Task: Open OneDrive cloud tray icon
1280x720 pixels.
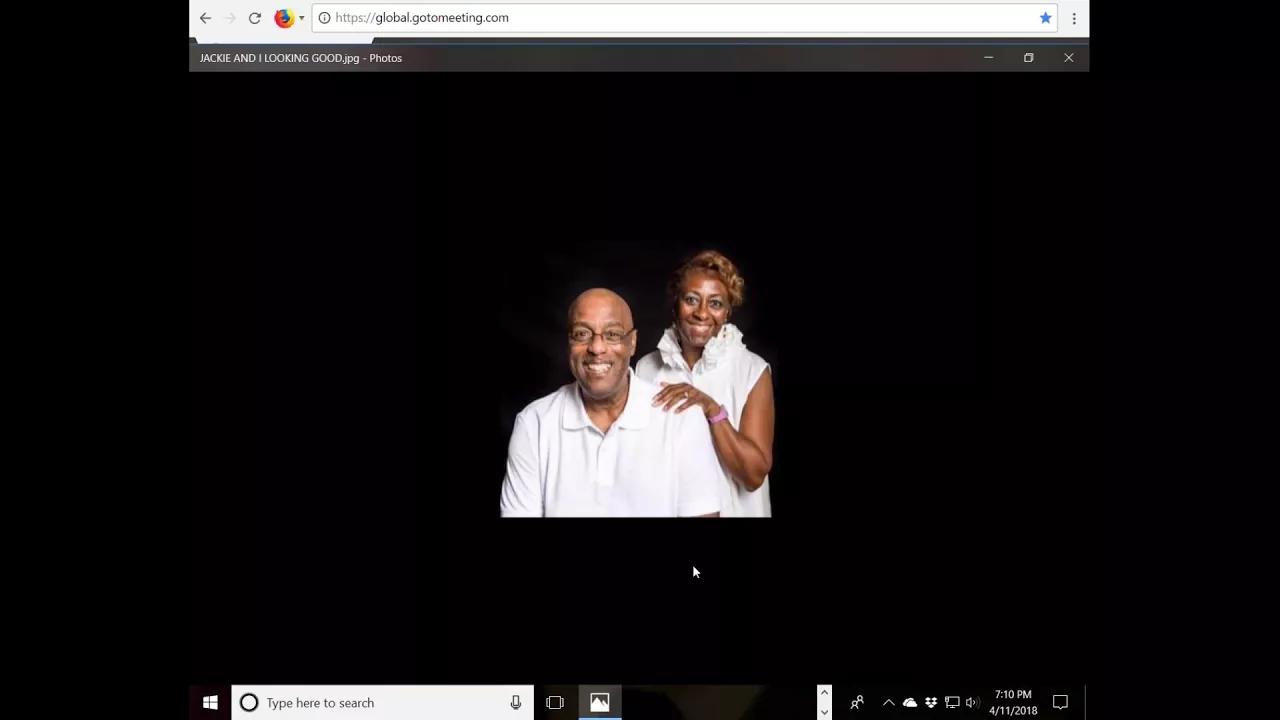Action: click(910, 703)
